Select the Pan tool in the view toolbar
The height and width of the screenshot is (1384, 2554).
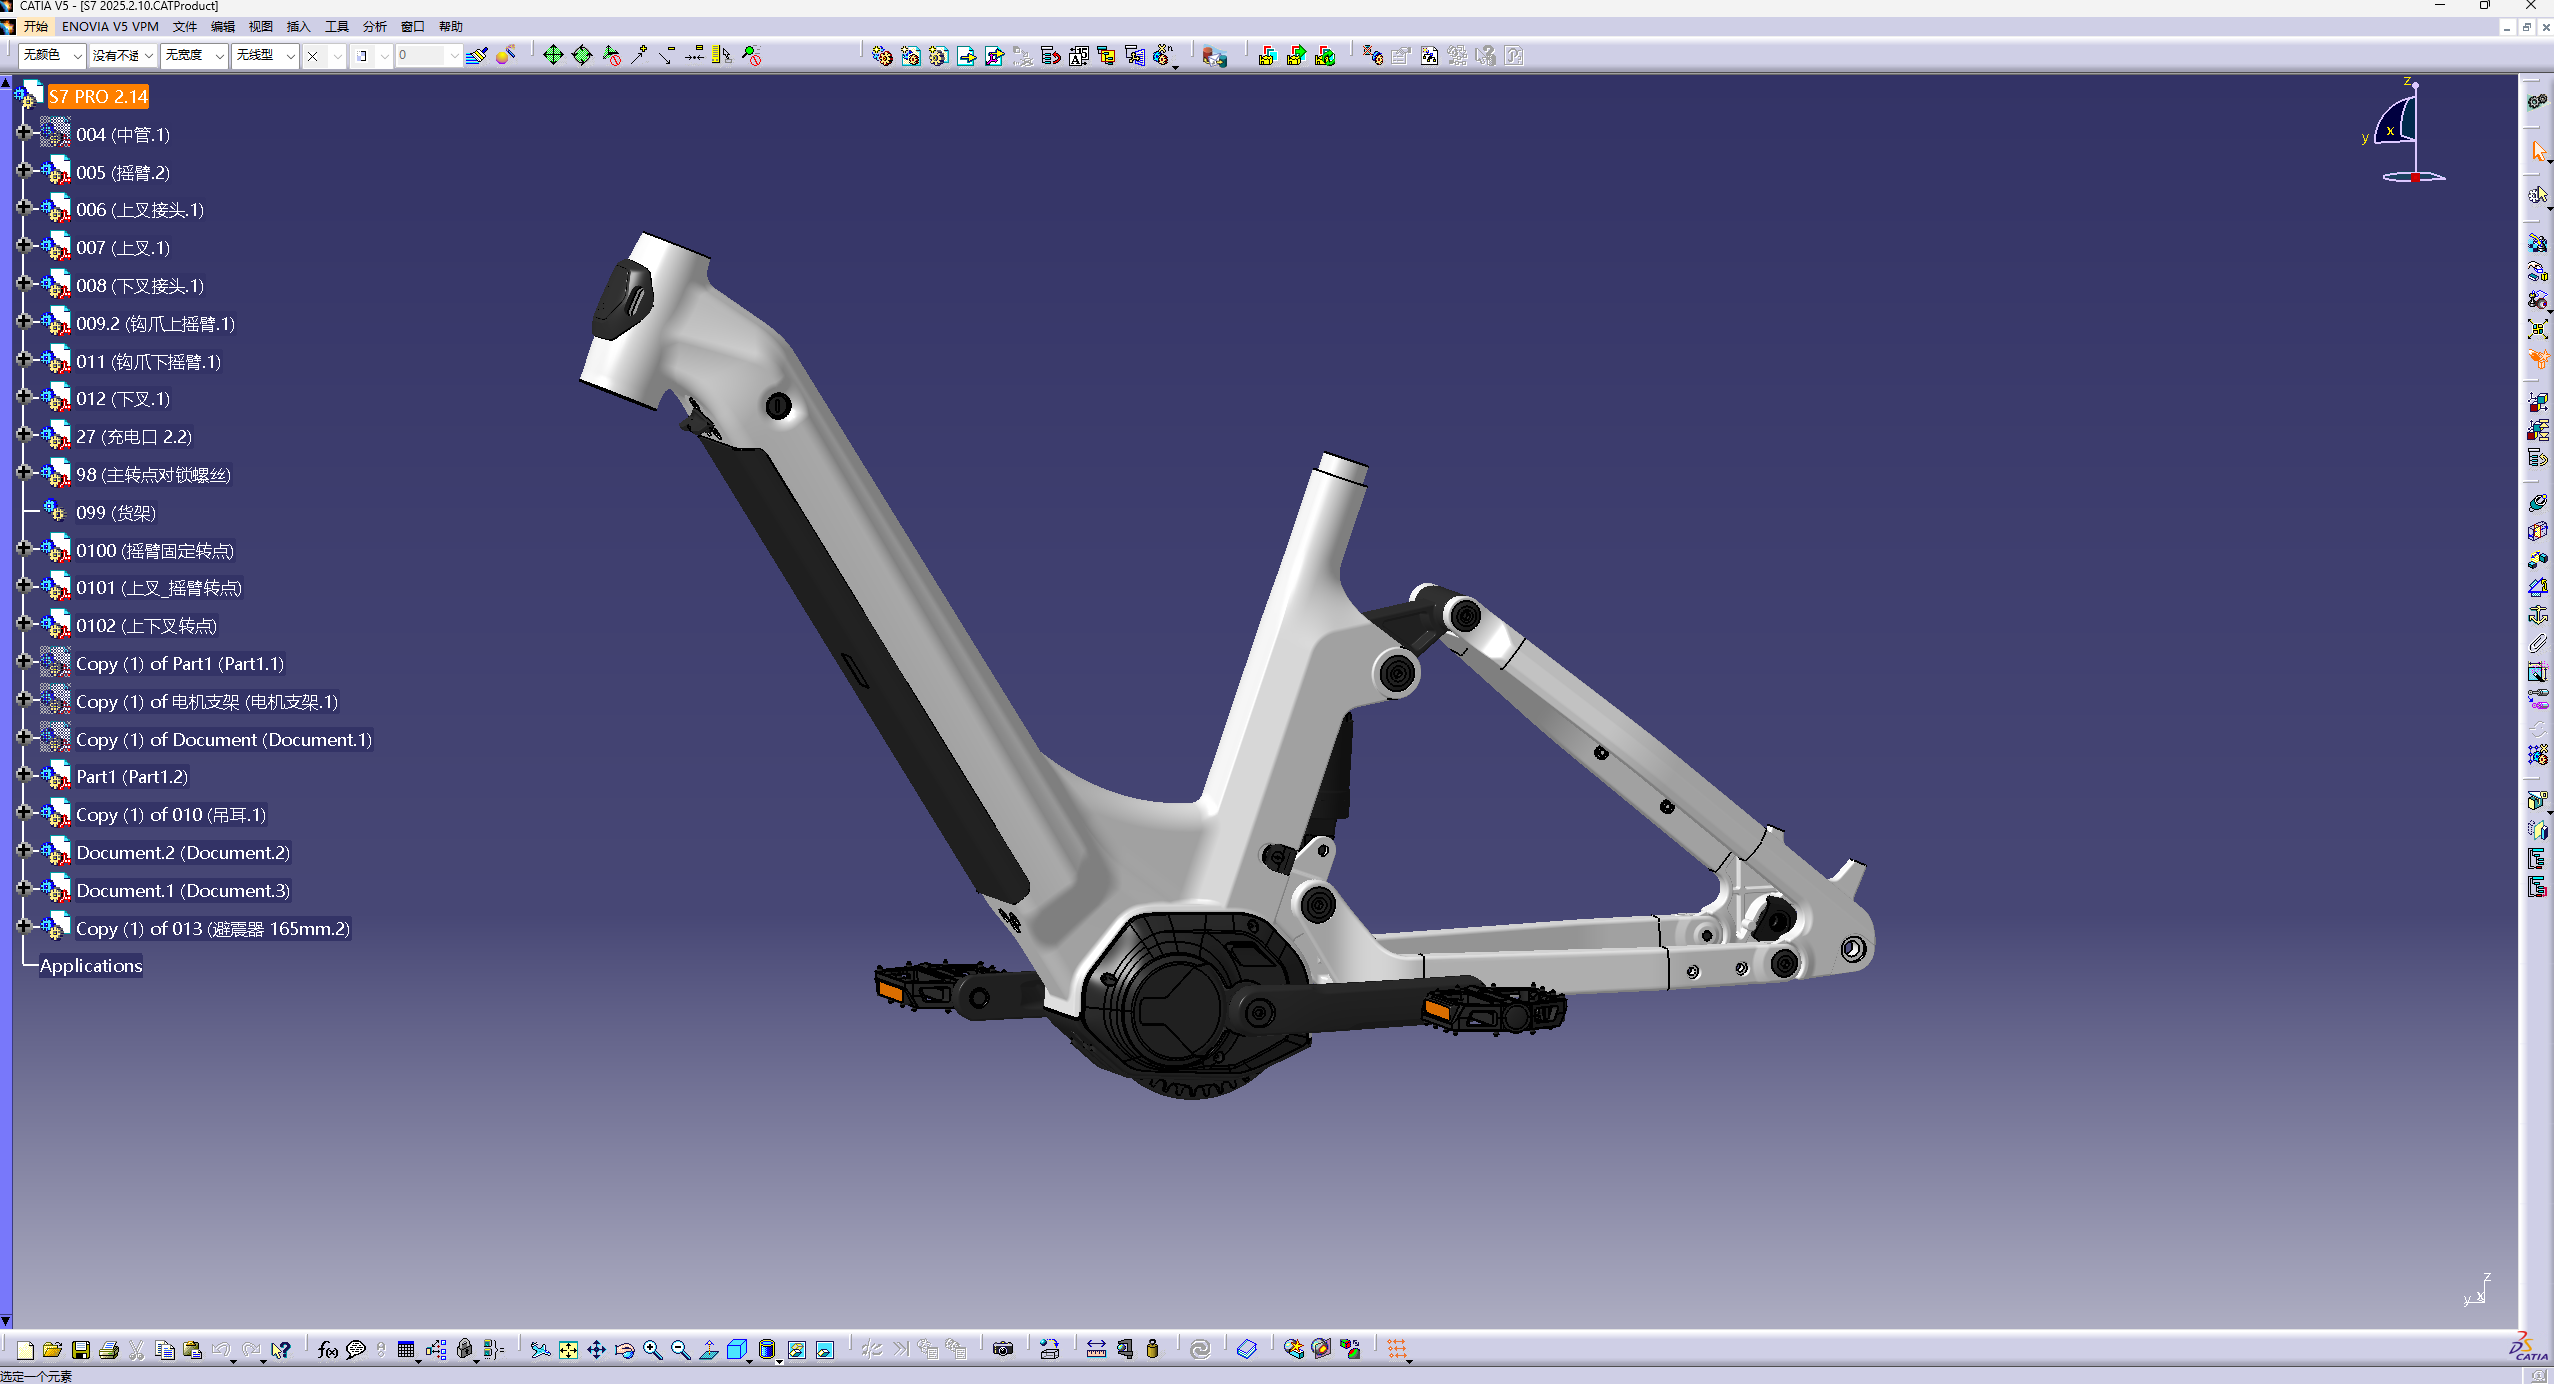597,1348
